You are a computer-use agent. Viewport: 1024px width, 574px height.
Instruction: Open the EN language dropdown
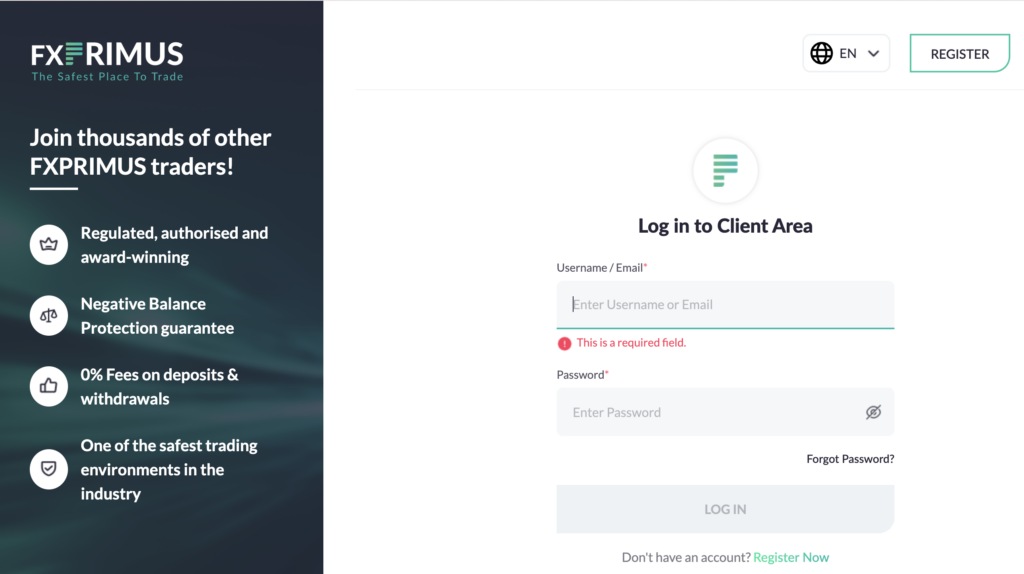pos(846,54)
